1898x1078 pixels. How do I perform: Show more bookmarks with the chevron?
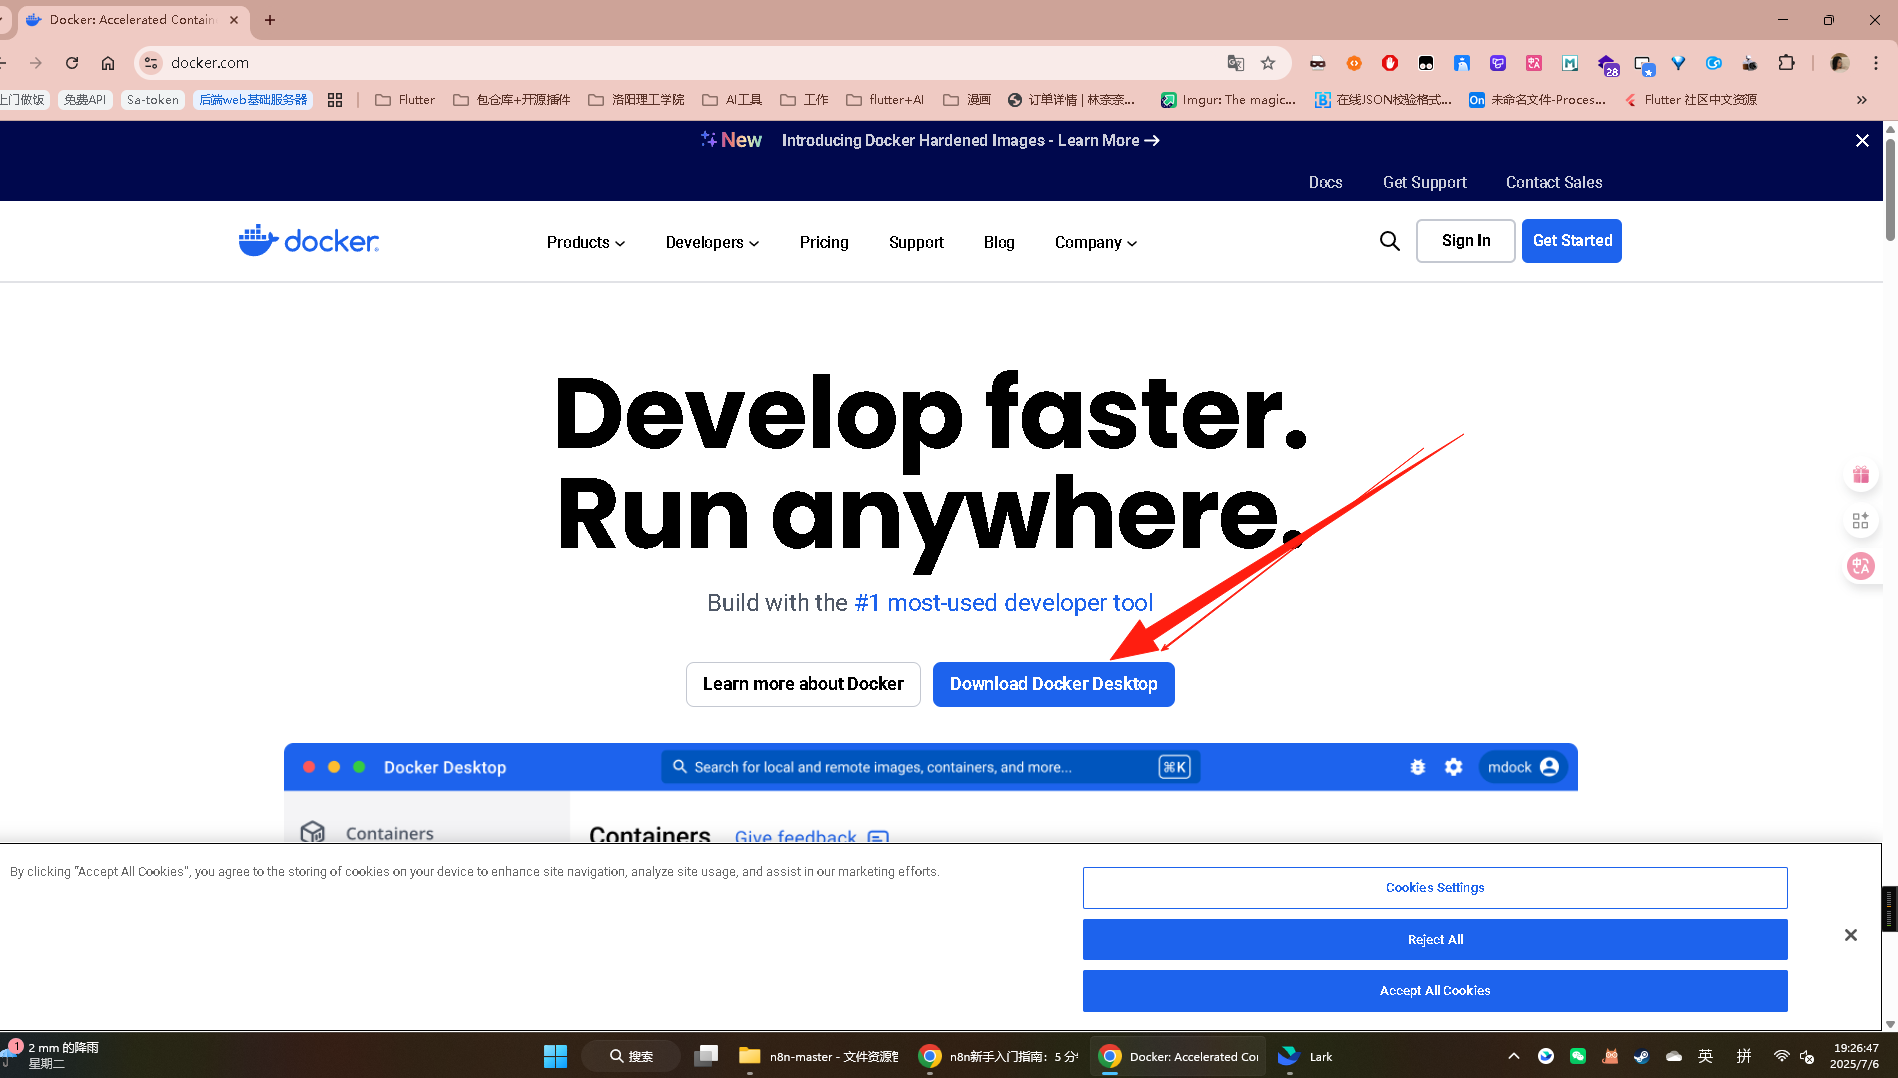[1861, 100]
